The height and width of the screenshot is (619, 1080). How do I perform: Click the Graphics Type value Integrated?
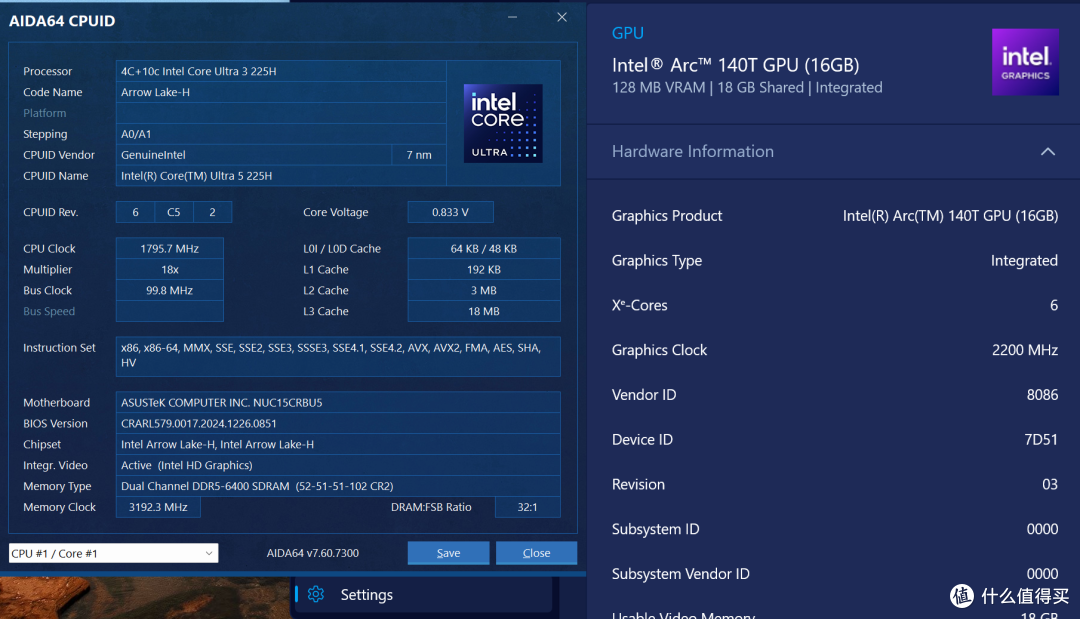point(1024,260)
